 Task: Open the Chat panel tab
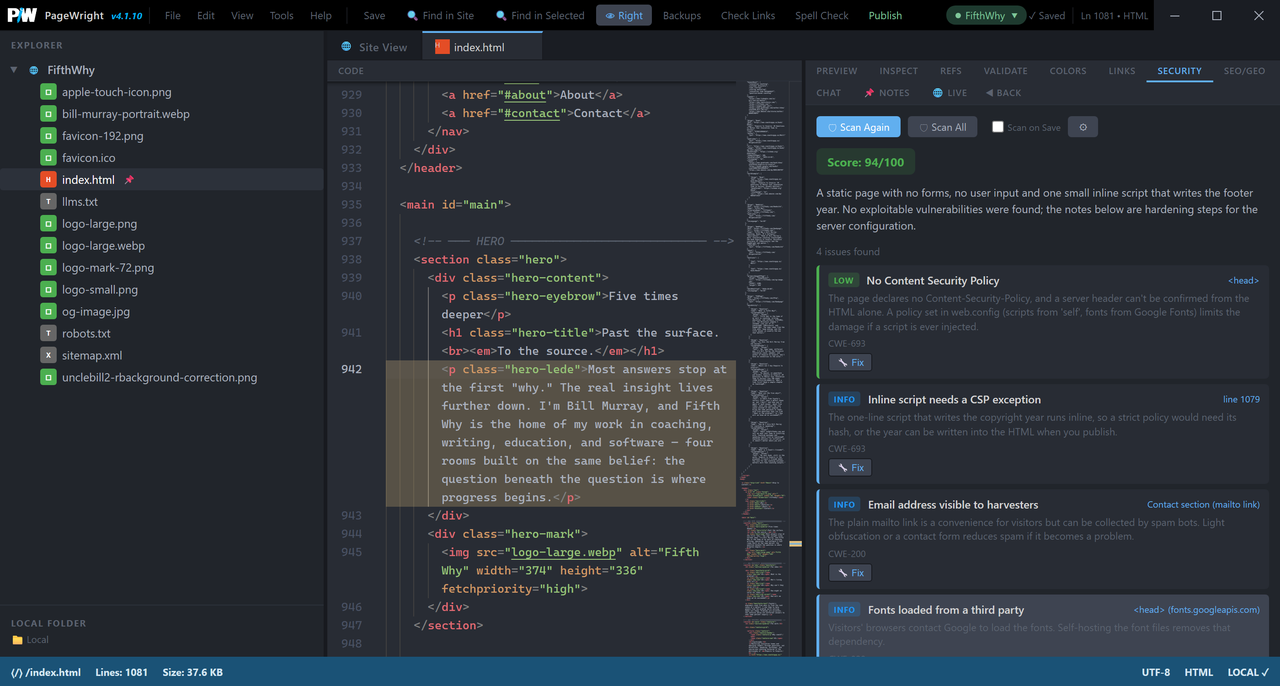pyautogui.click(x=829, y=93)
